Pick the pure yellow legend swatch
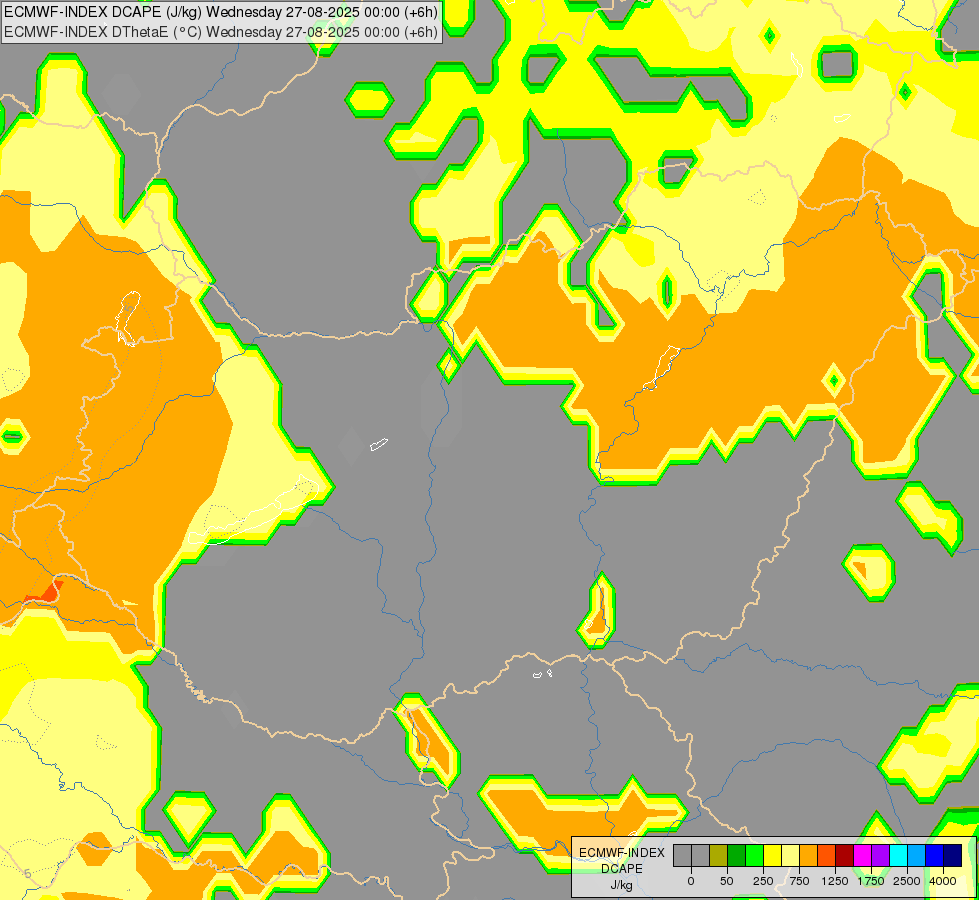The image size is (979, 900). pyautogui.click(x=772, y=856)
